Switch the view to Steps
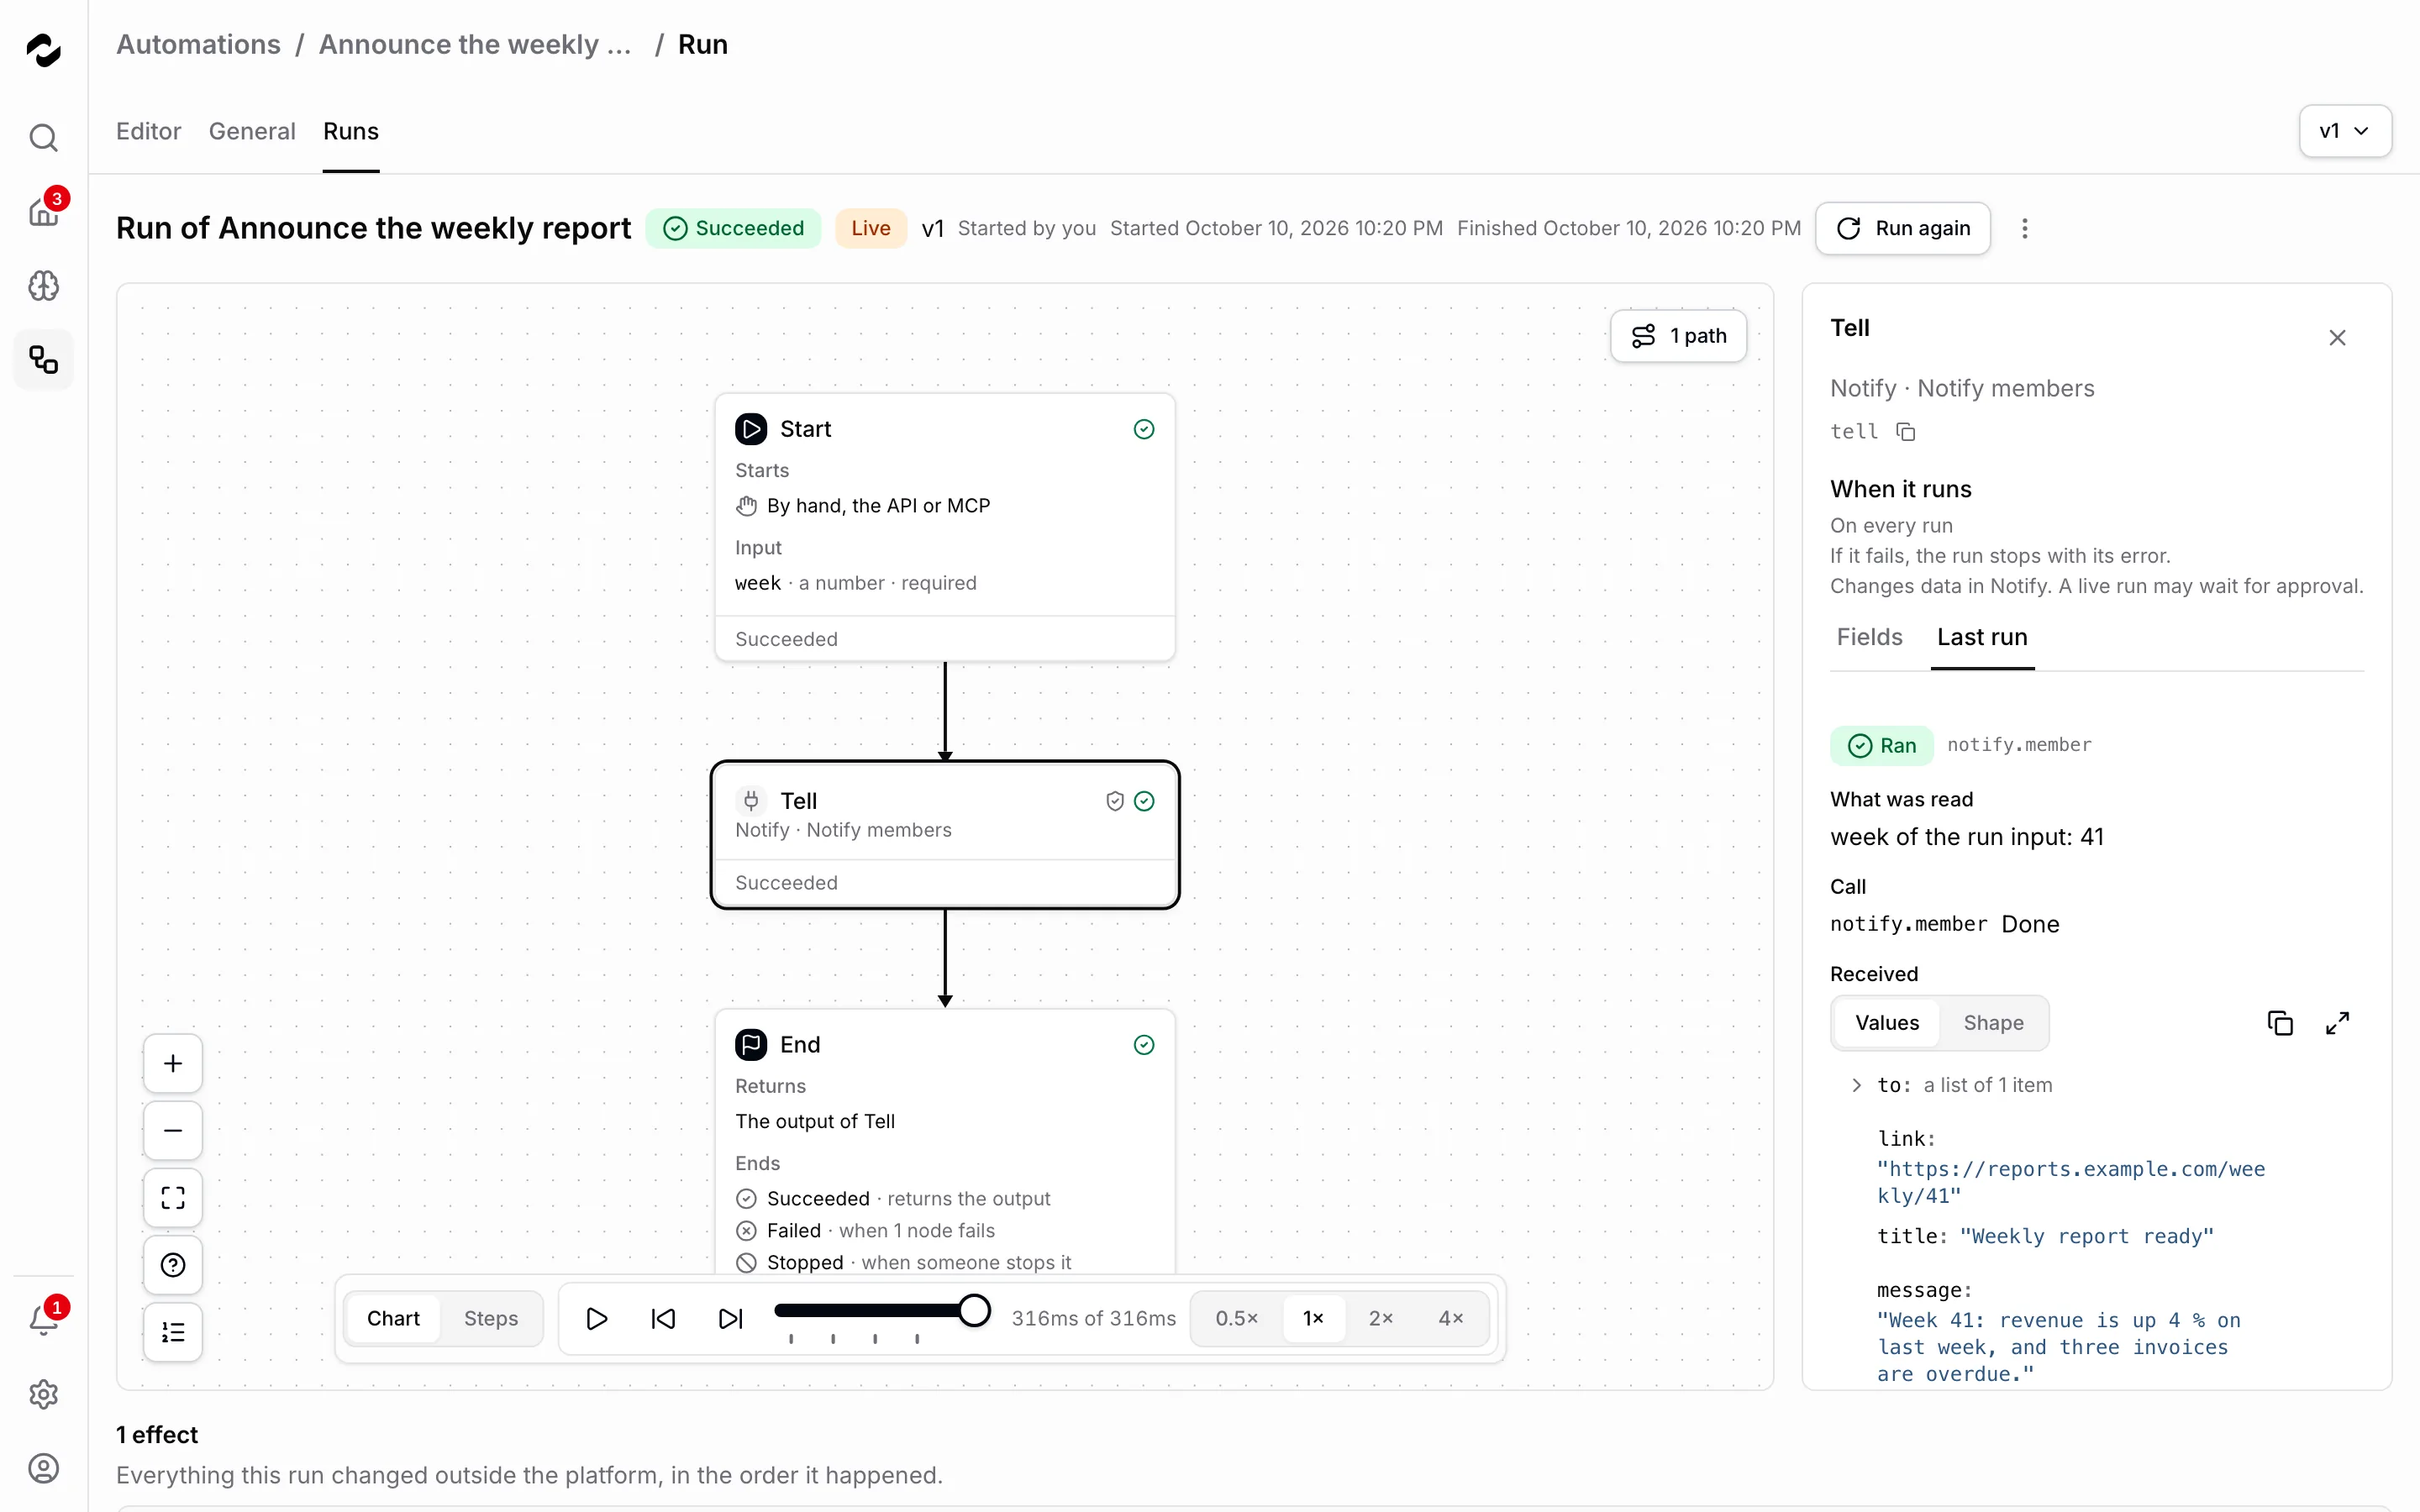 point(491,1318)
